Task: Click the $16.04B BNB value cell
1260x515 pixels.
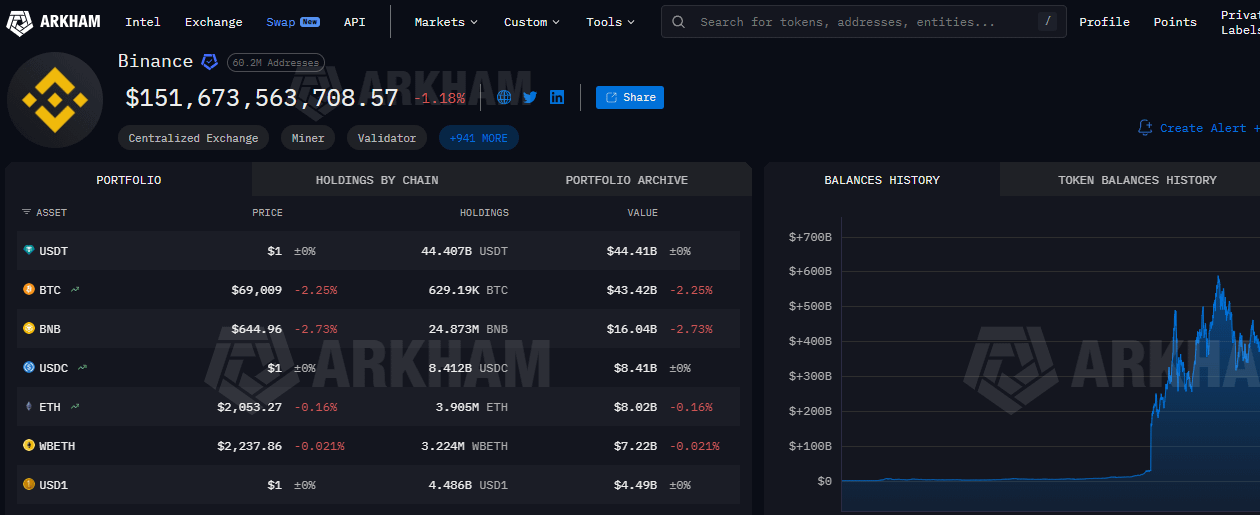Action: [x=631, y=329]
